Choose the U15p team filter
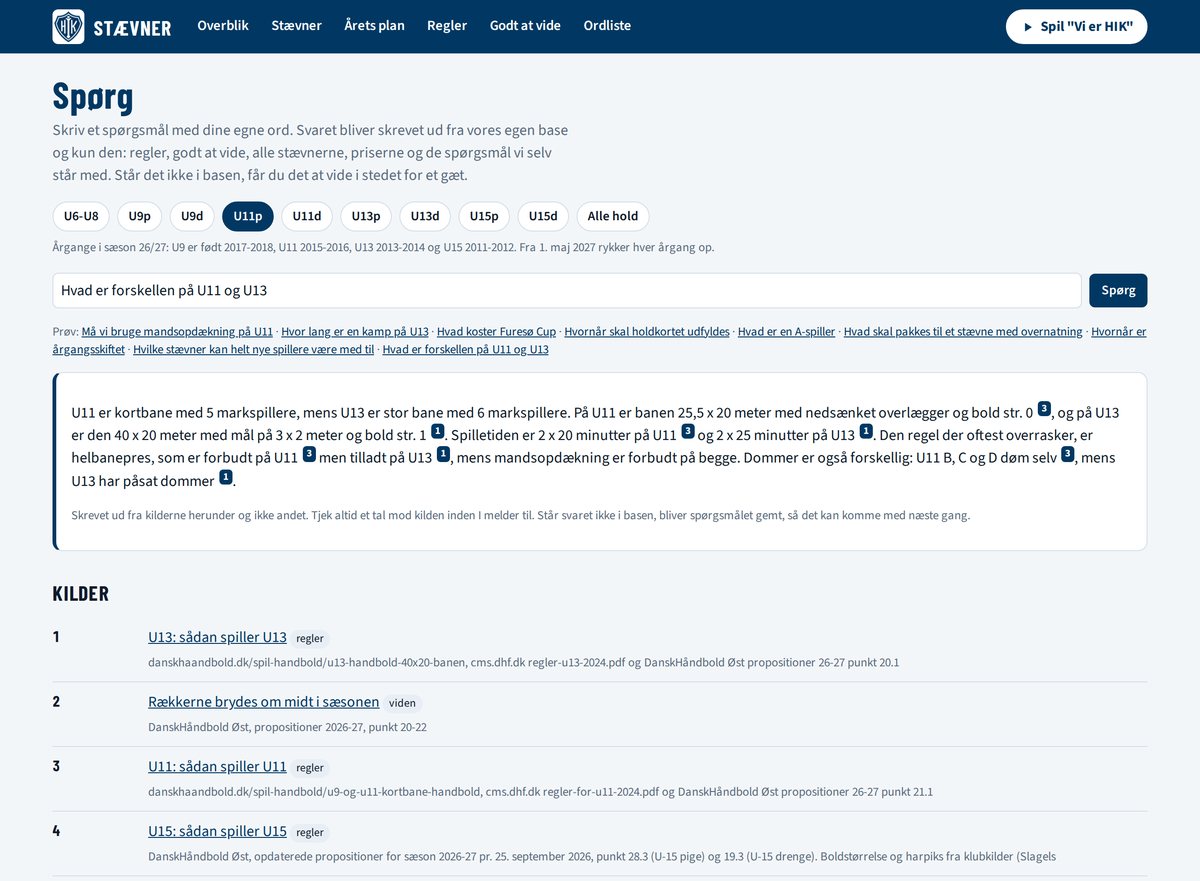Viewport: 1200px width, 881px height. [x=484, y=216]
